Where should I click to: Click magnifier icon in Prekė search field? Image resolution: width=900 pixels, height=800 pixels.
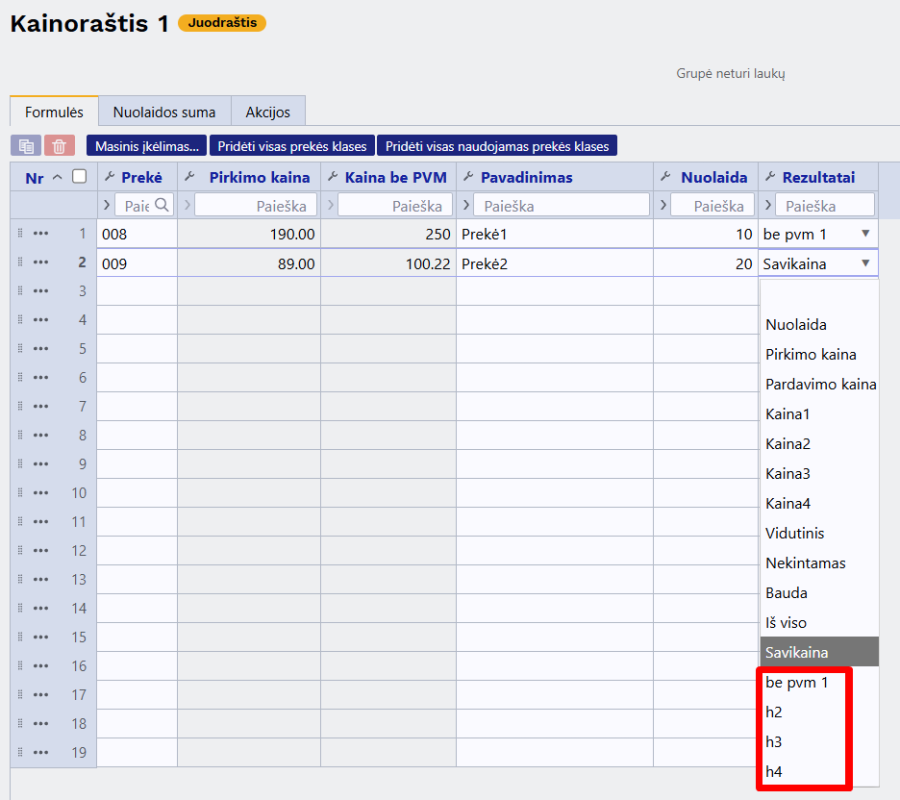160,205
